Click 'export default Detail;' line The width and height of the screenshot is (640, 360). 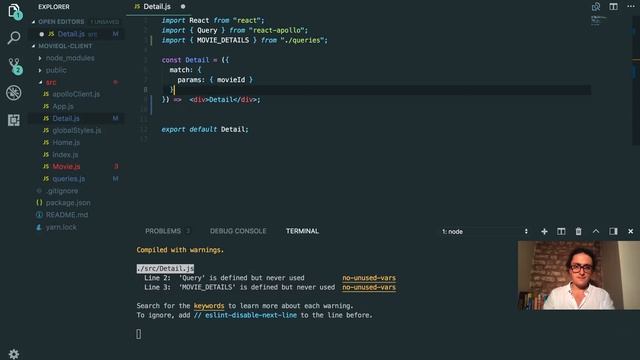click(x=204, y=129)
